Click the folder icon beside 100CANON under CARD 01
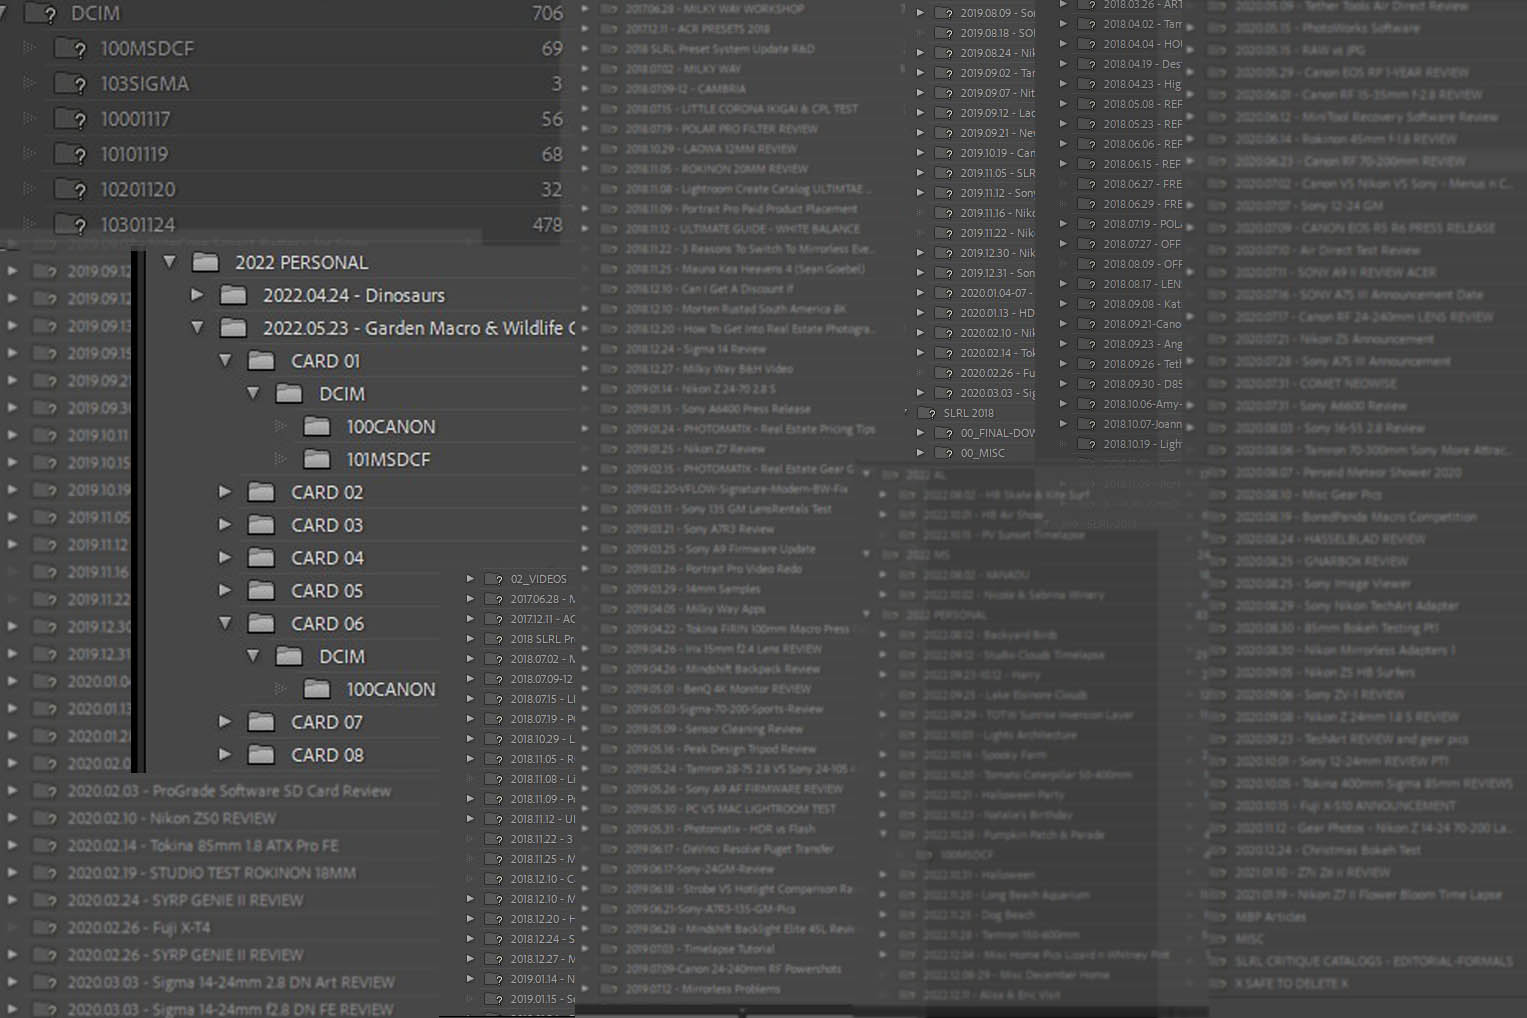Viewport: 1527px width, 1018px height. [x=317, y=426]
